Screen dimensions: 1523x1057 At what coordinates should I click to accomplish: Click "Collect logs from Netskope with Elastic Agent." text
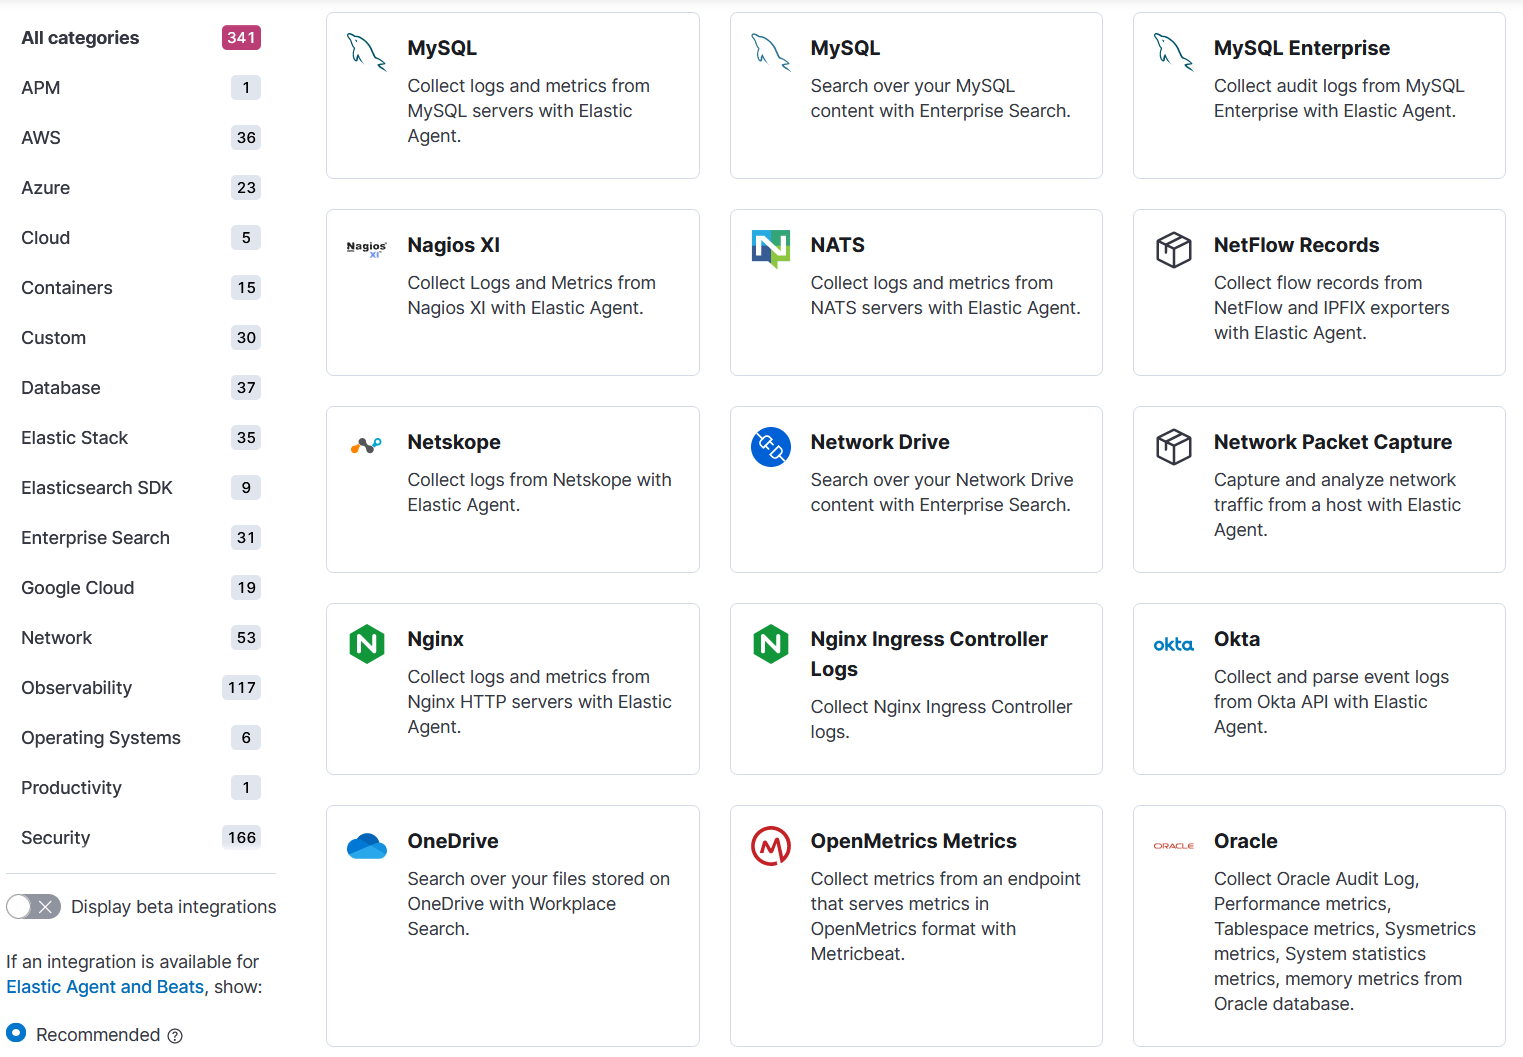pyautogui.click(x=540, y=493)
